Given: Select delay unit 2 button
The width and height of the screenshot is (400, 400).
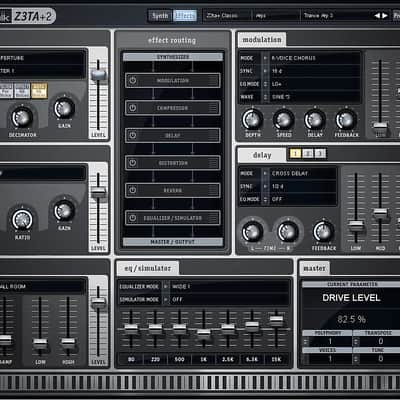Looking at the screenshot, I should pos(308,154).
